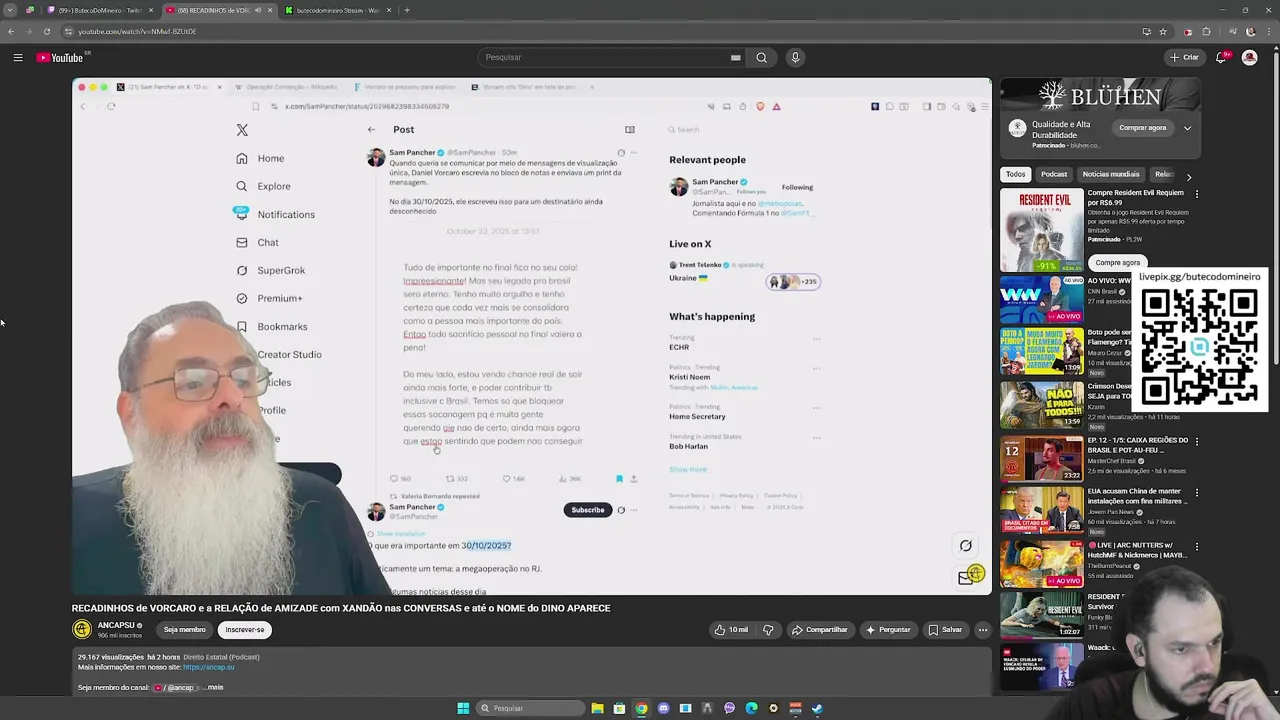1280x720 pixels.
Task: Open options menu for Resident Evil Requiem ad
Action: 1197,193
